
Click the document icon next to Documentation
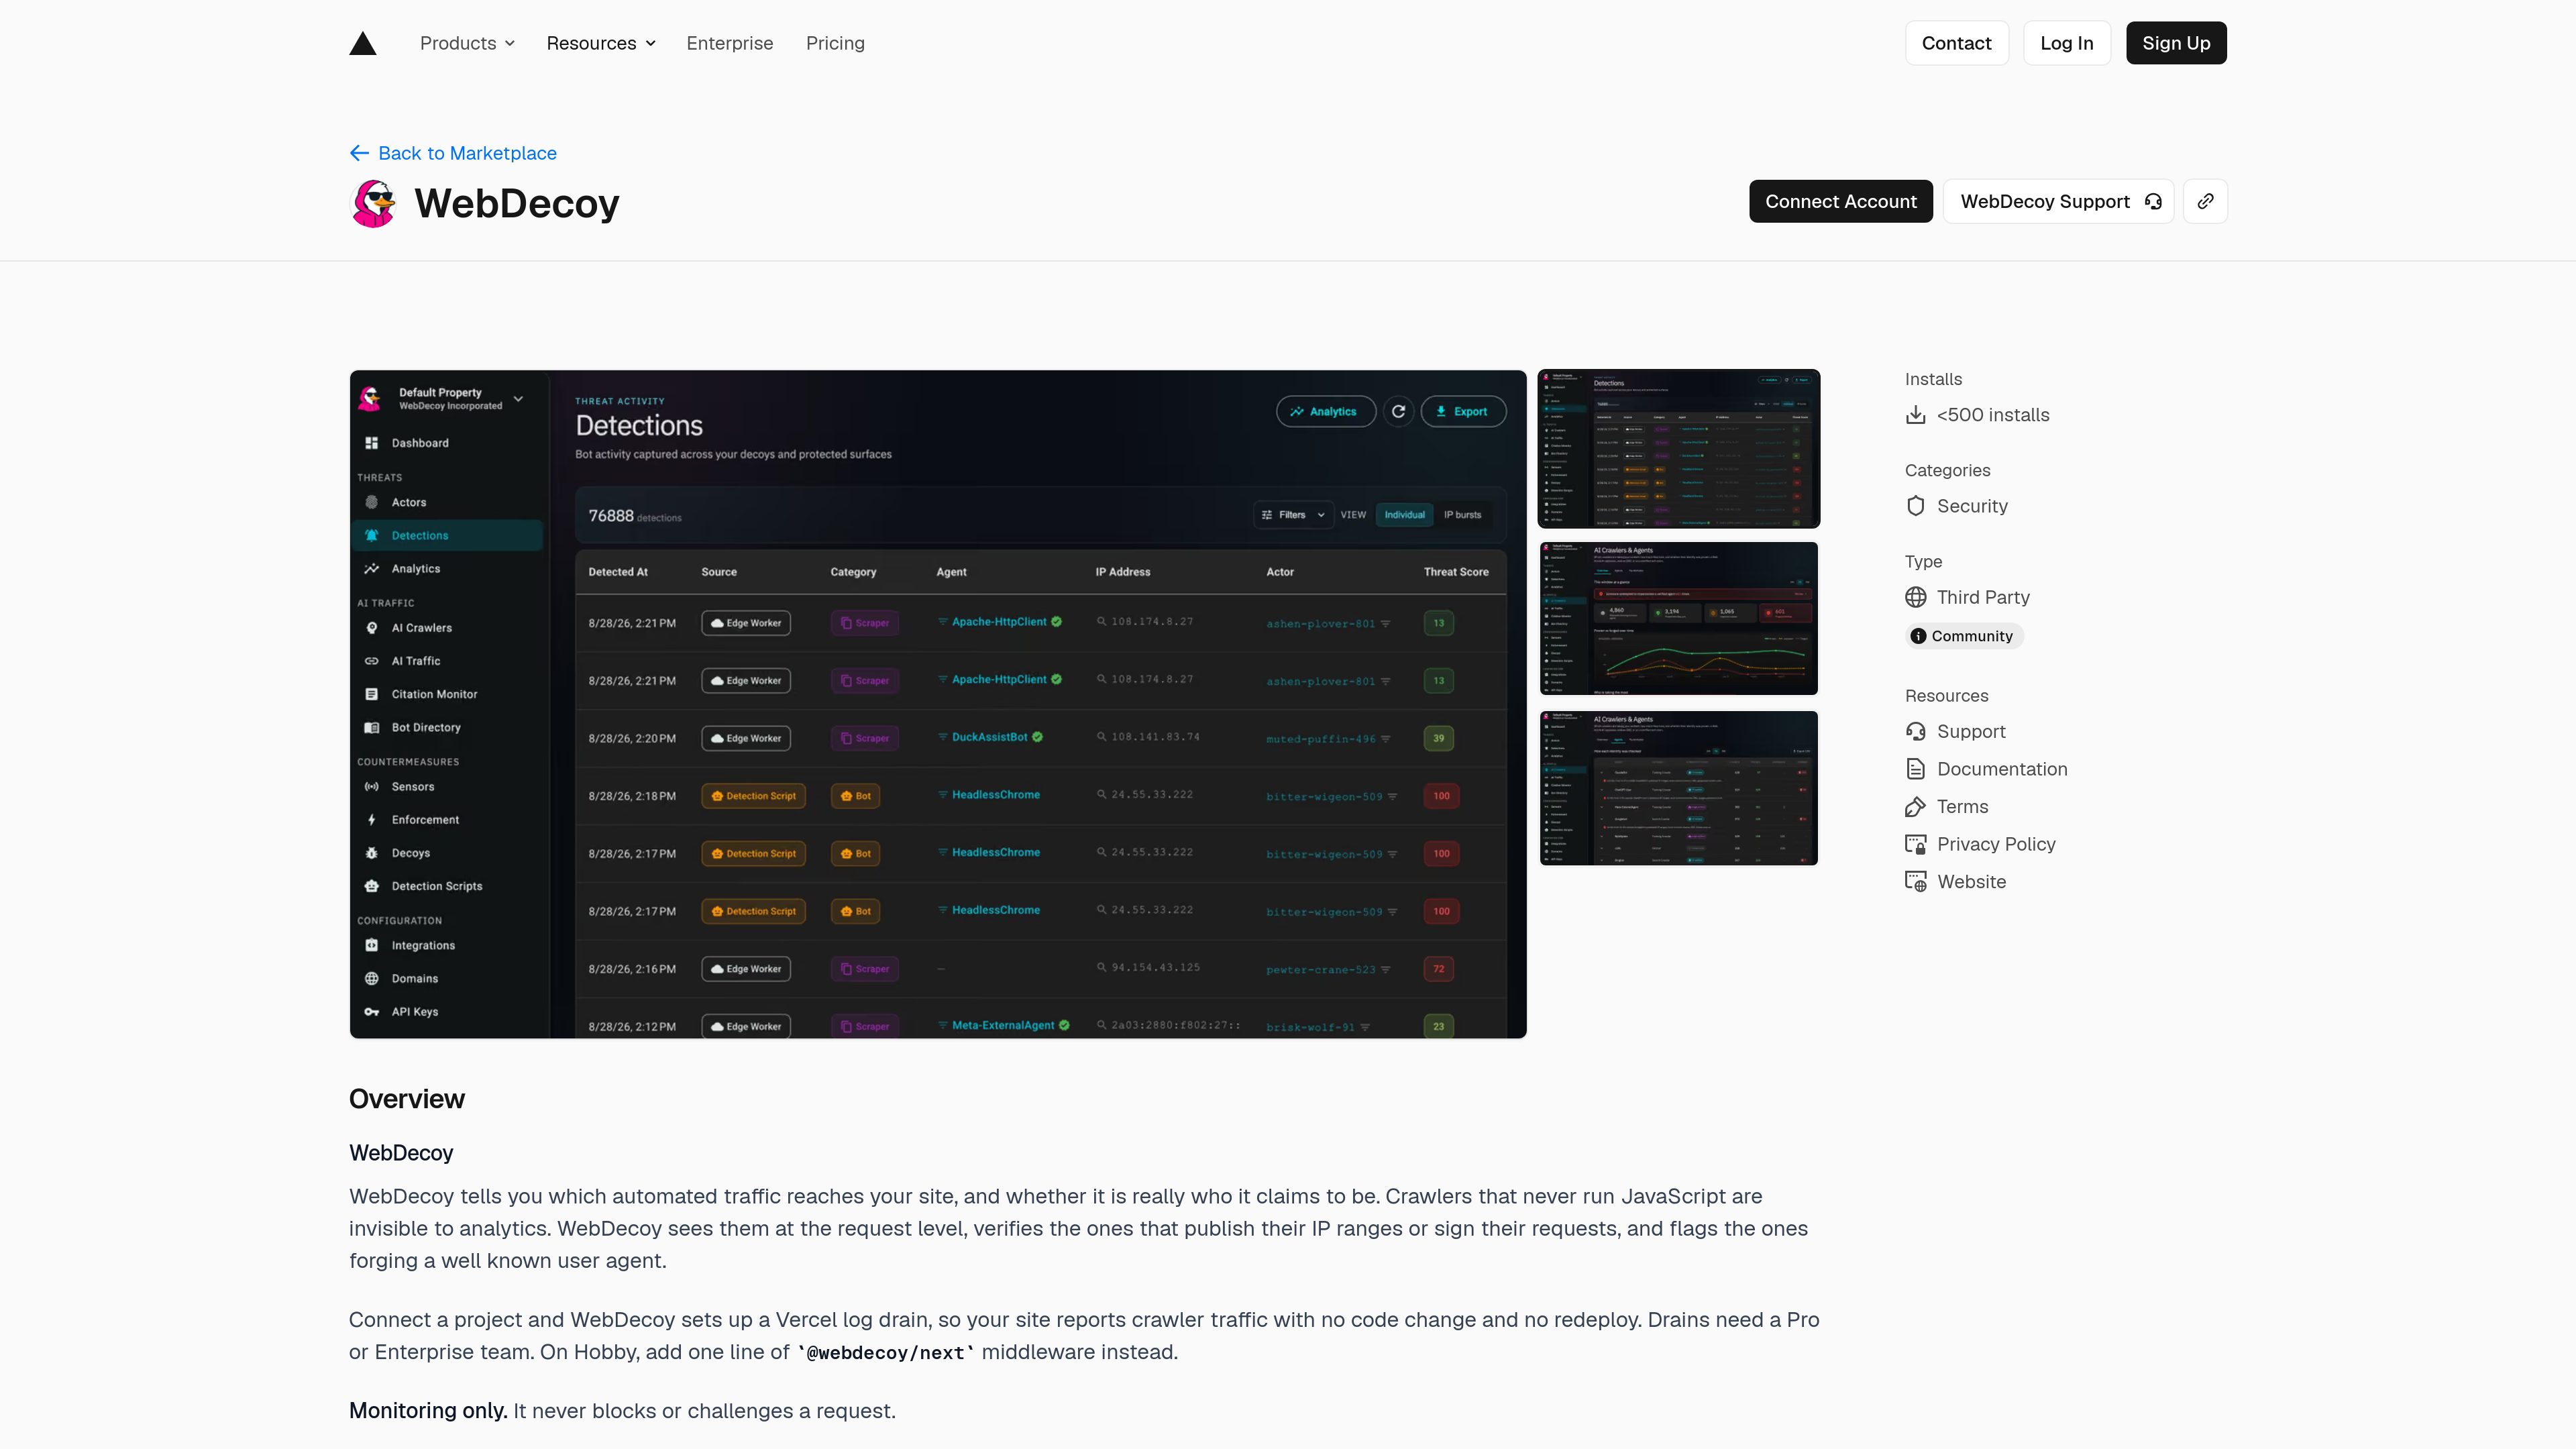[1915, 769]
